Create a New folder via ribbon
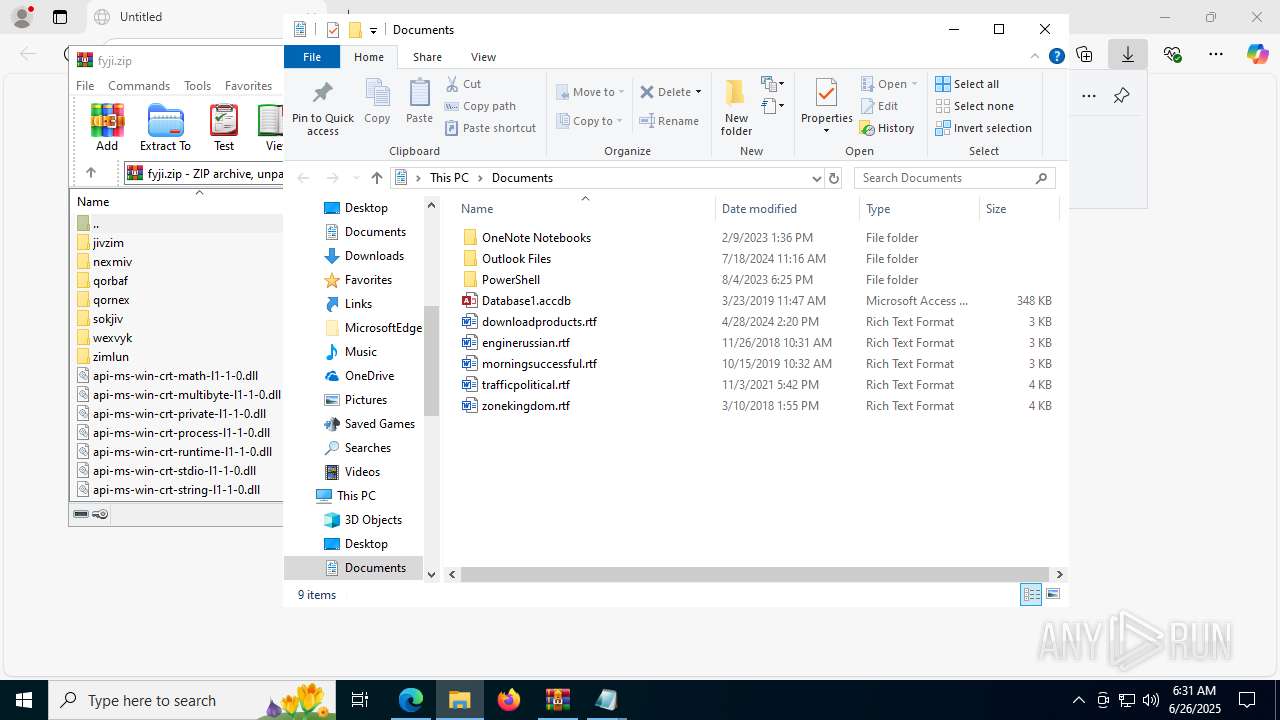 [x=736, y=107]
